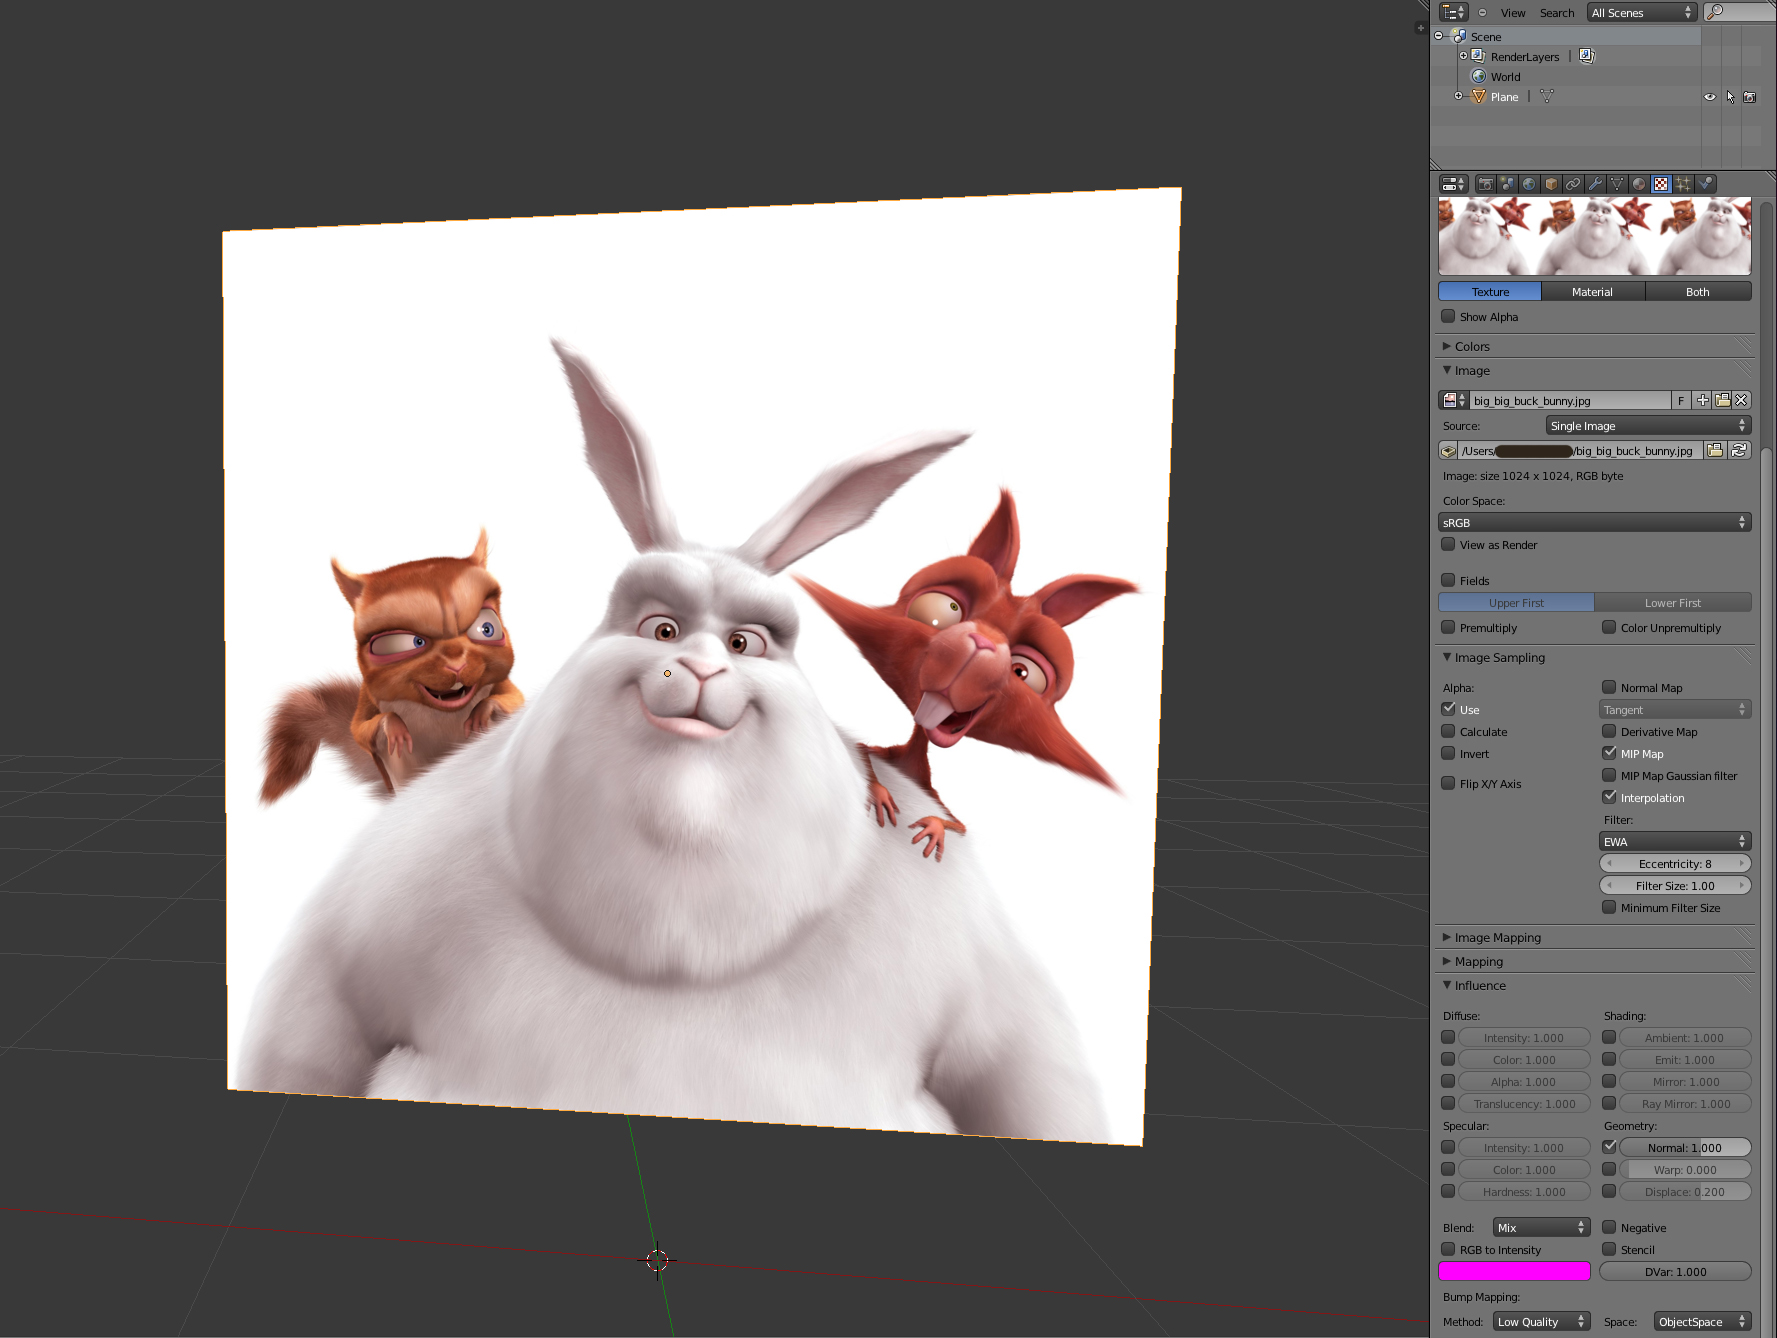This screenshot has width=1777, height=1338.
Task: Open the World properties globe tab
Action: [1529, 184]
